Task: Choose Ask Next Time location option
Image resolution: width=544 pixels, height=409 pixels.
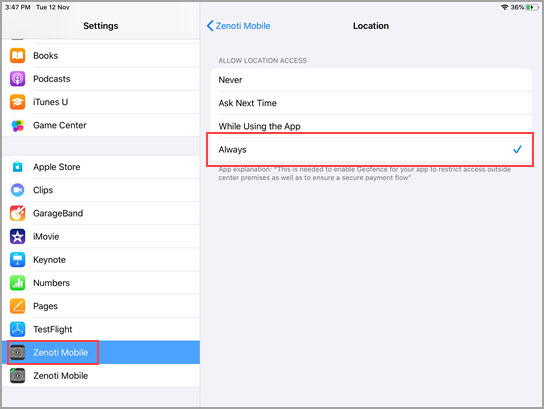Action: 371,103
